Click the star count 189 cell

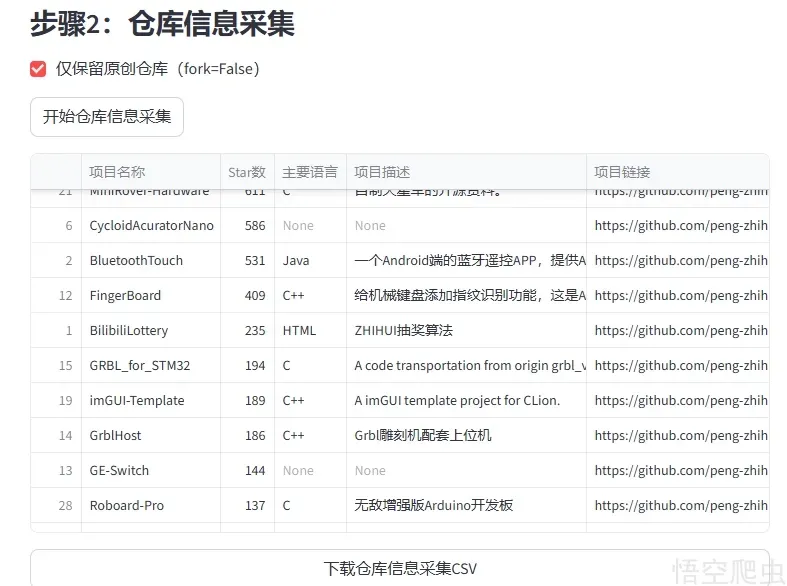(247, 400)
